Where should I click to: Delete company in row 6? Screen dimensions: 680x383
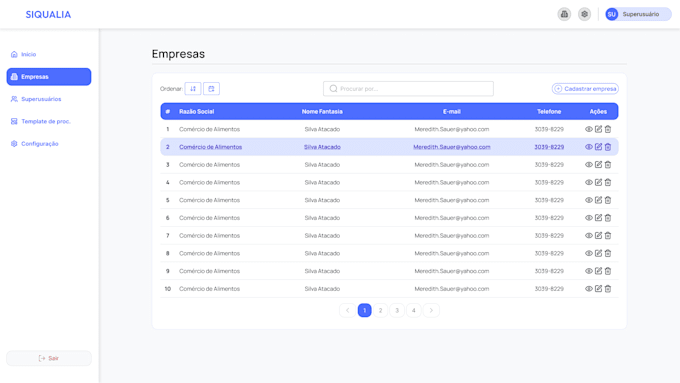coord(608,218)
